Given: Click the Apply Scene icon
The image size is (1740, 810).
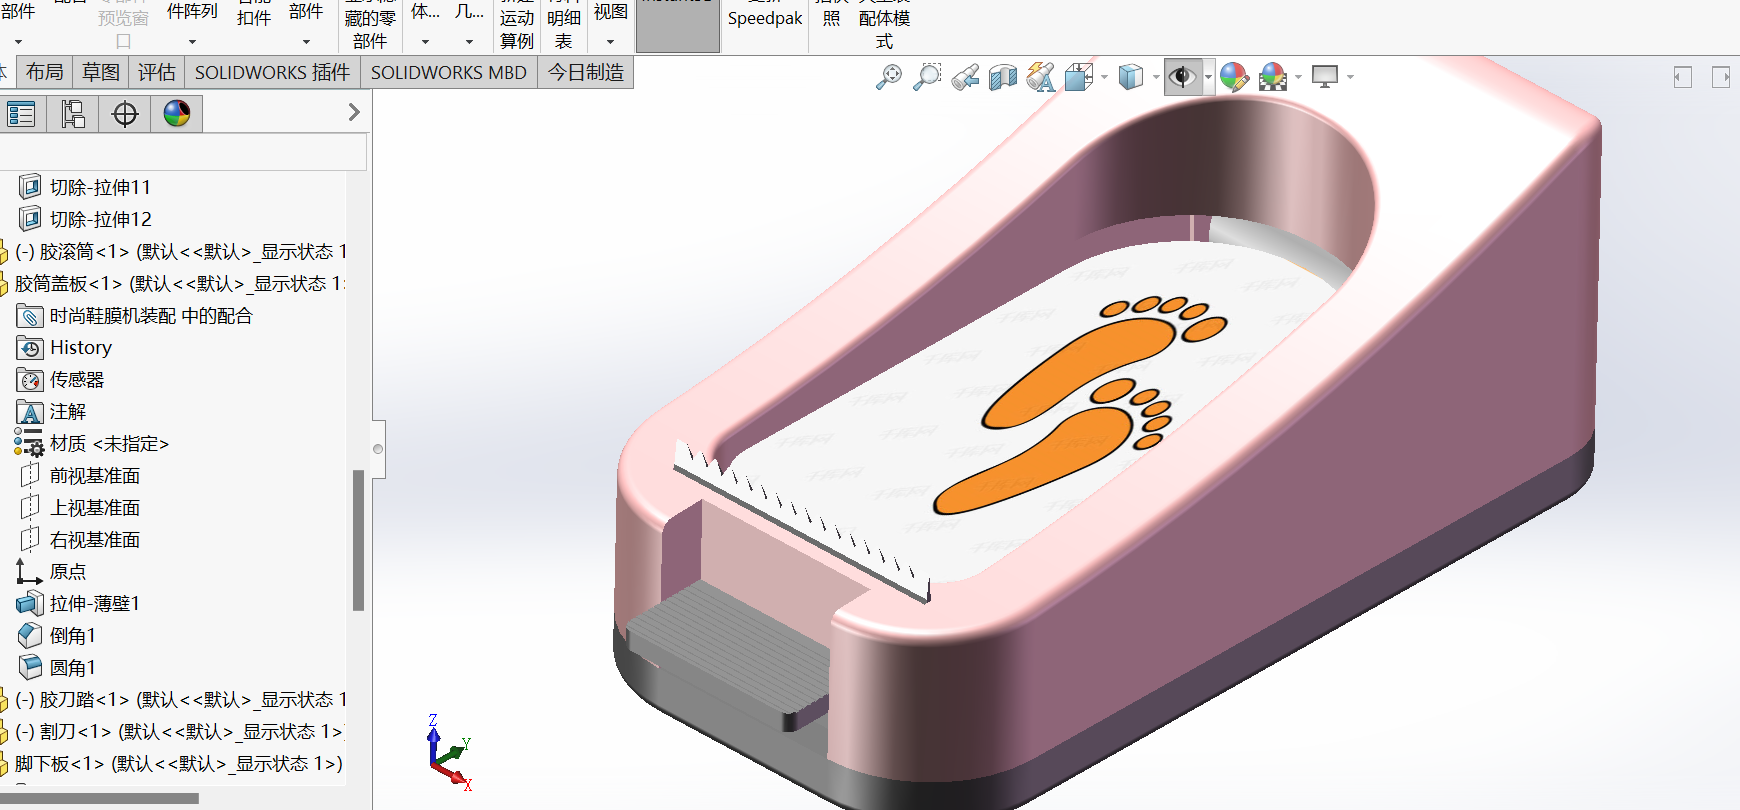Looking at the screenshot, I should (x=1273, y=77).
